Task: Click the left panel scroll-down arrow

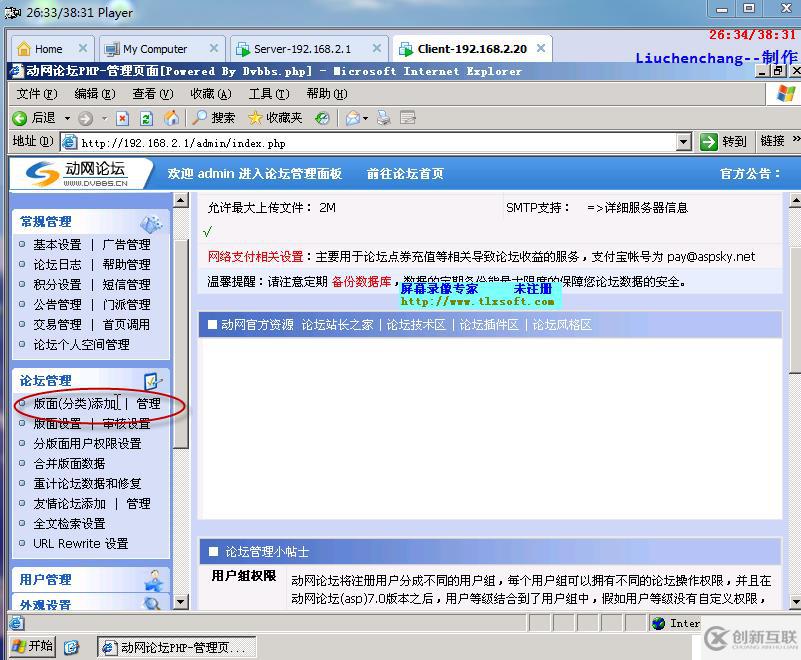Action: coord(181,602)
